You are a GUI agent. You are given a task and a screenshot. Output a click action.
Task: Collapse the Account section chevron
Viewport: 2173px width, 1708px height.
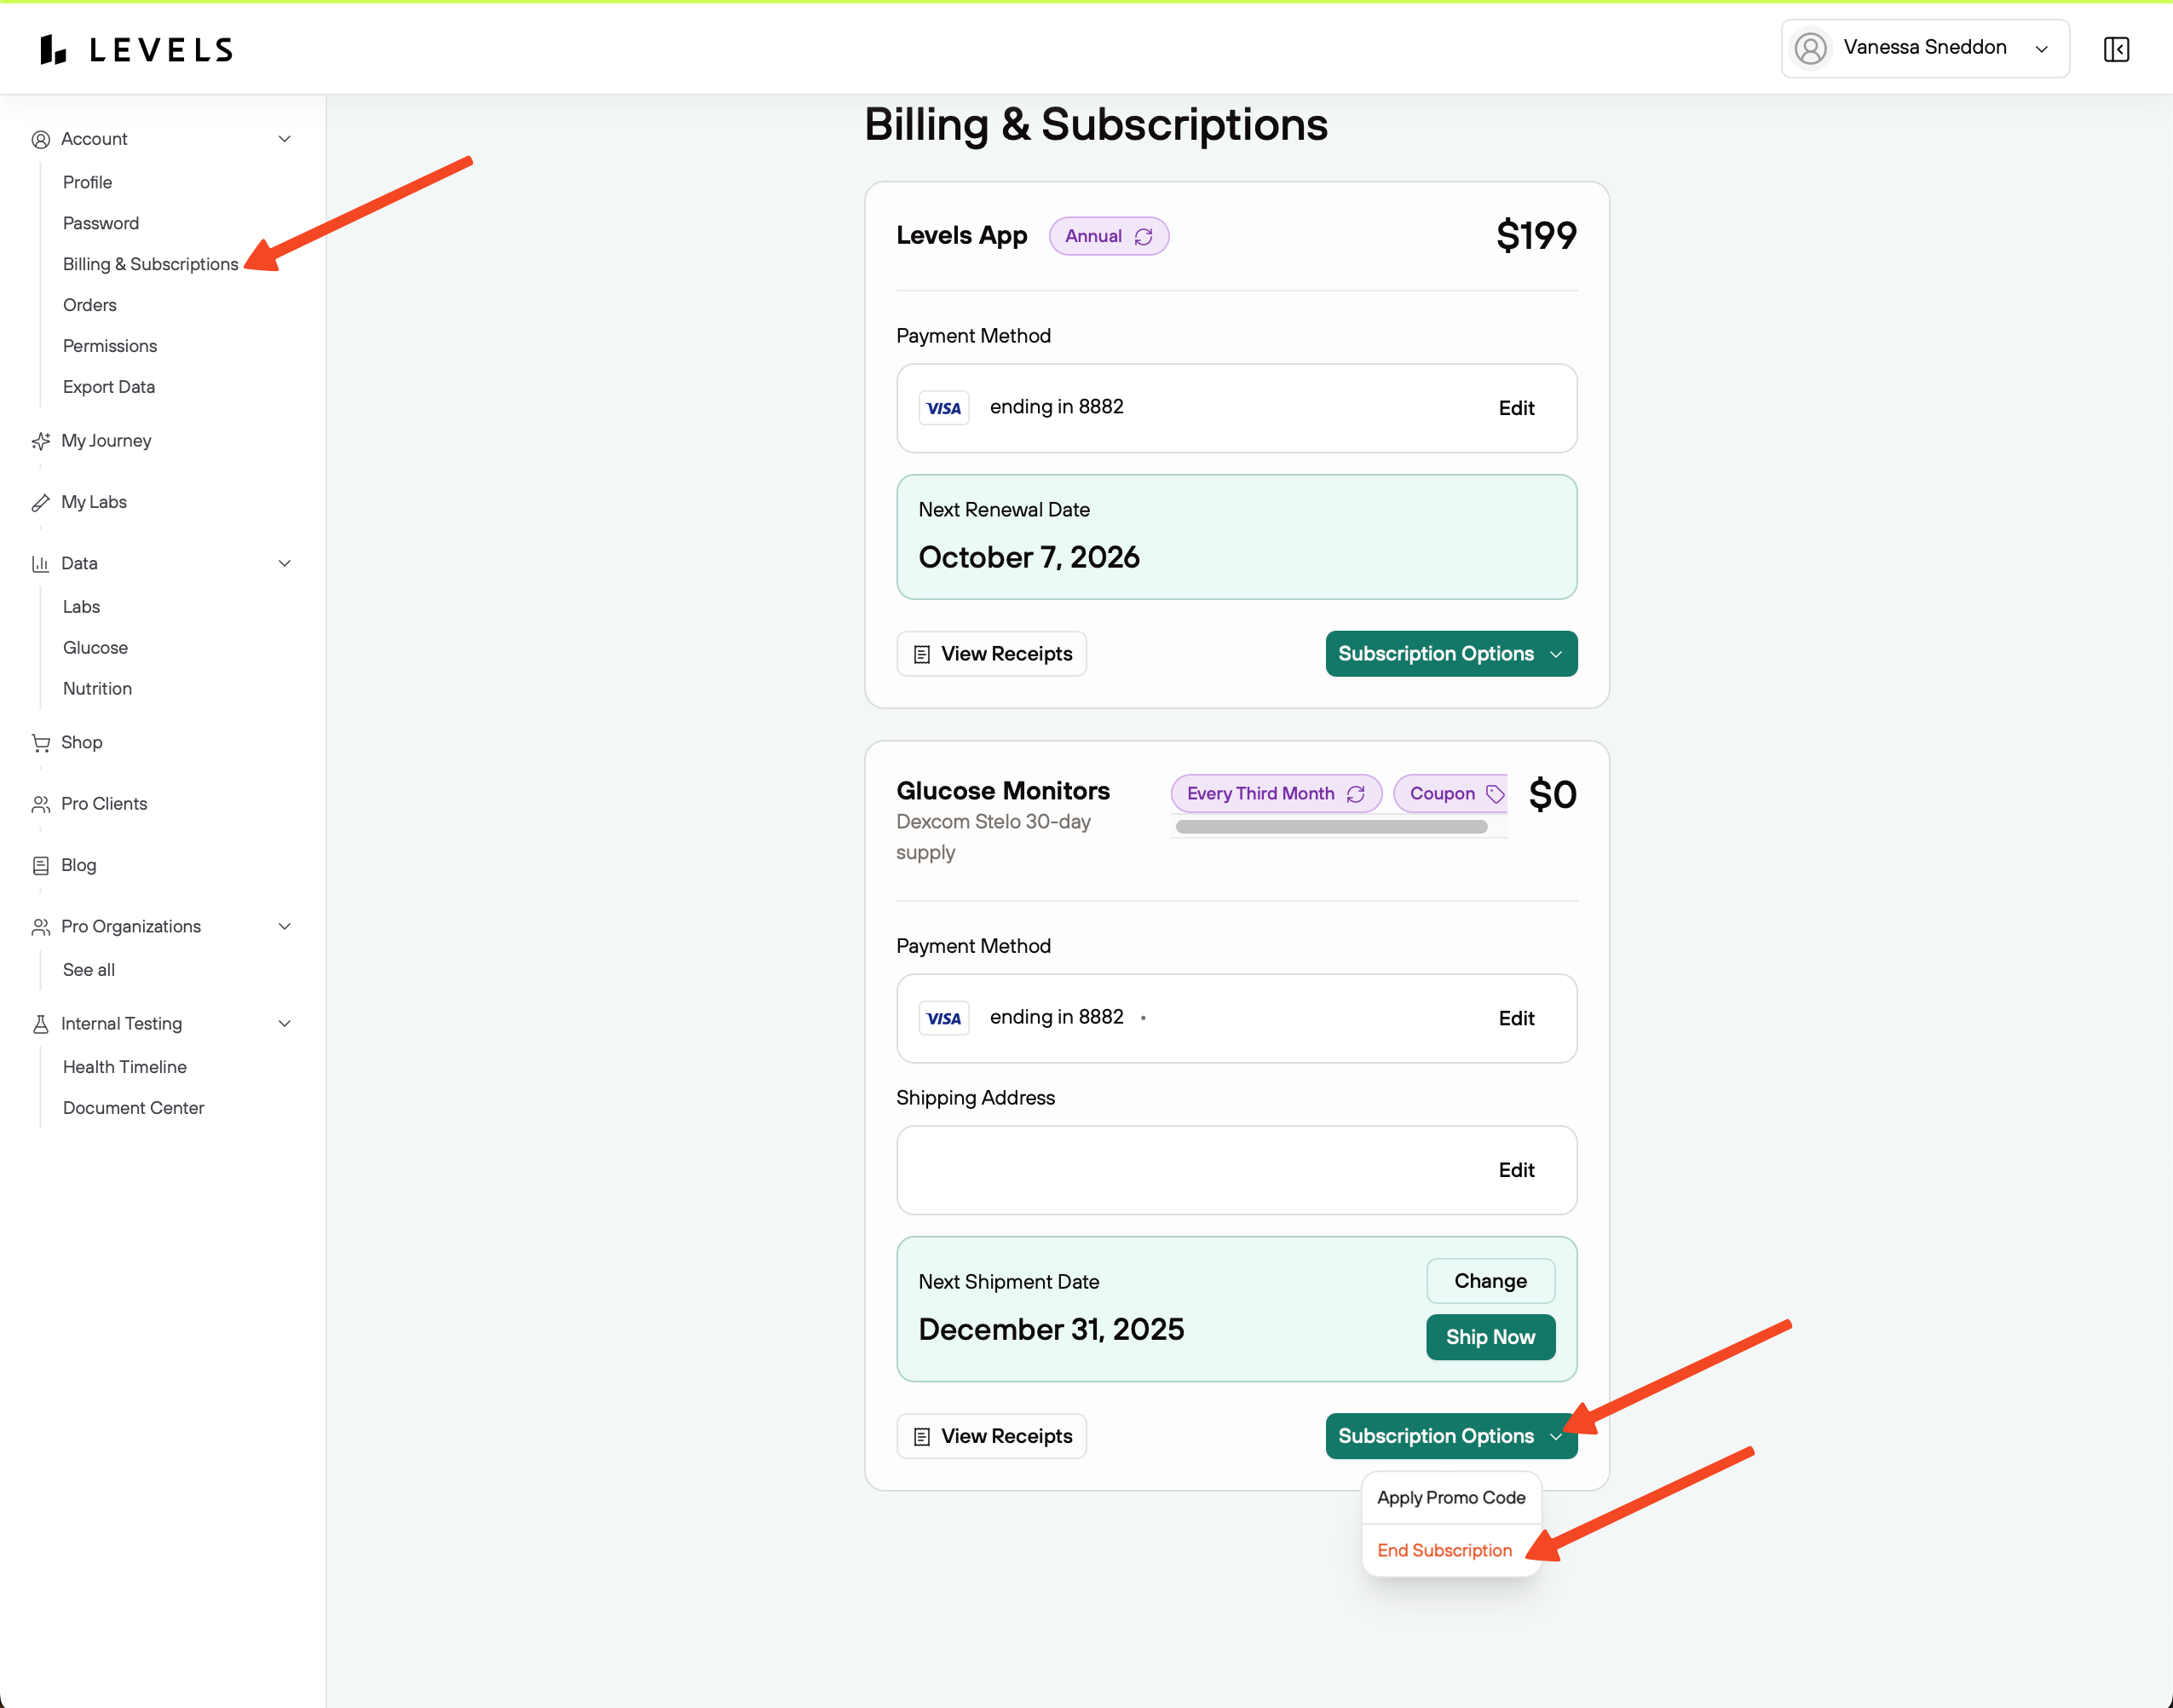[284, 139]
